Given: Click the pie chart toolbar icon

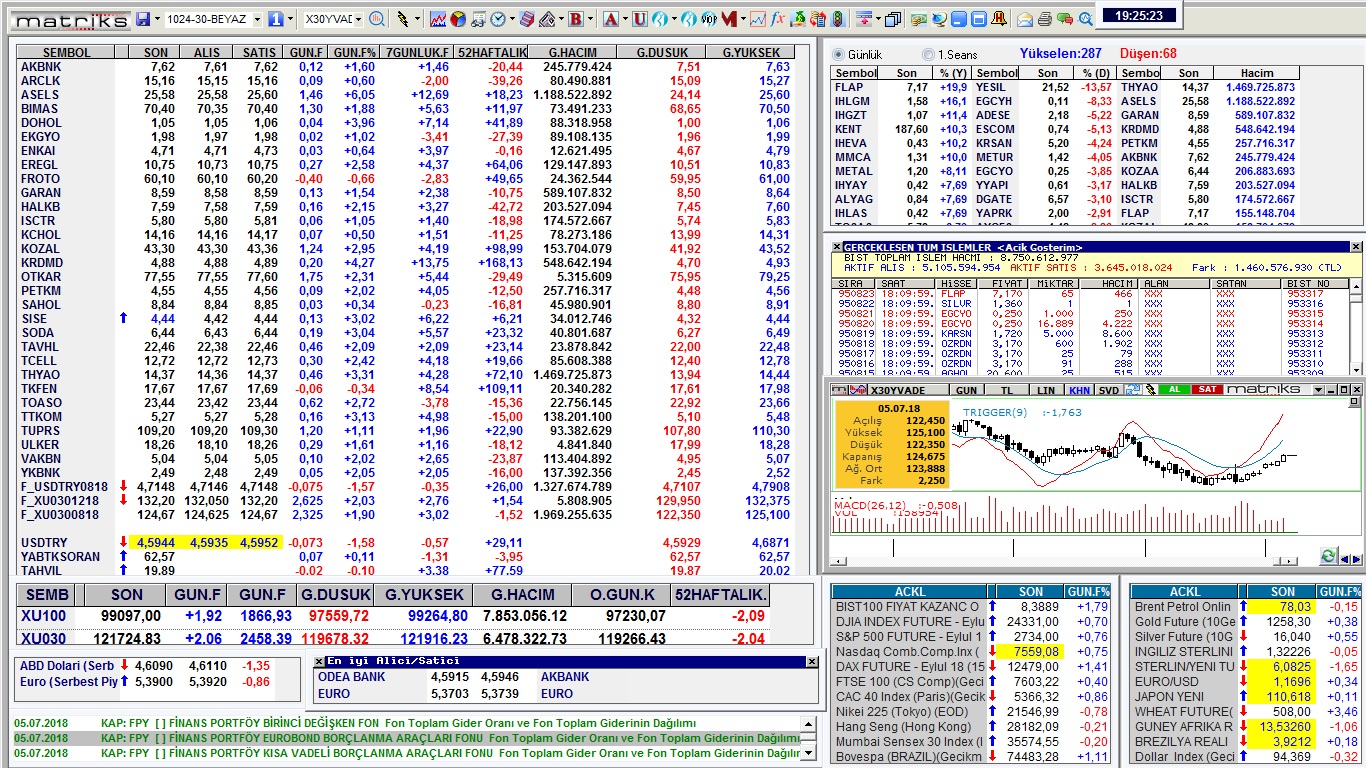Looking at the screenshot, I should 457,19.
